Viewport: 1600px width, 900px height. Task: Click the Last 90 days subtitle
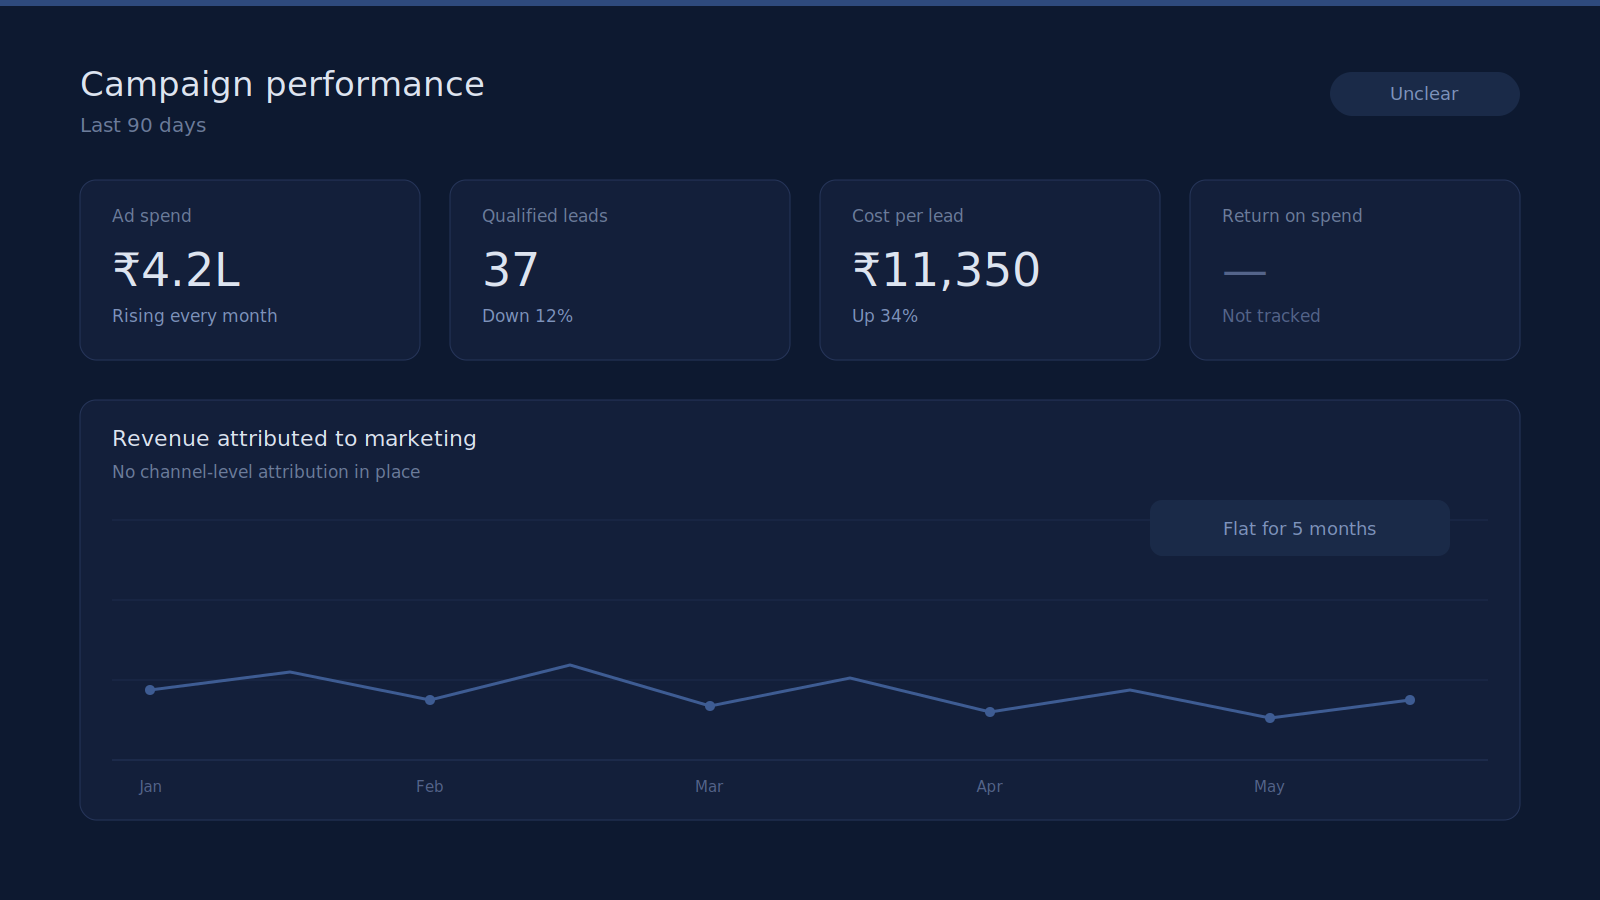tap(143, 125)
